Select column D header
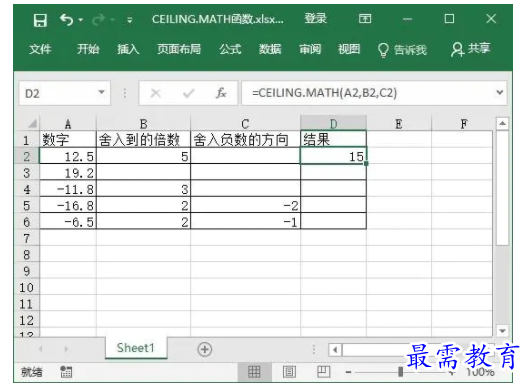 pyautogui.click(x=333, y=124)
